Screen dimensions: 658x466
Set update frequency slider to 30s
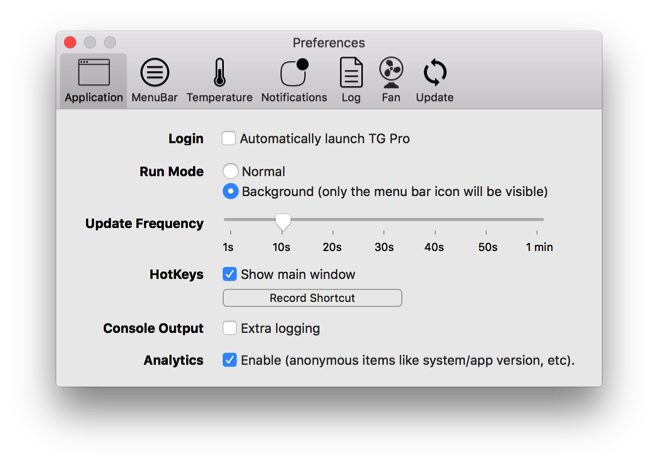coord(384,220)
